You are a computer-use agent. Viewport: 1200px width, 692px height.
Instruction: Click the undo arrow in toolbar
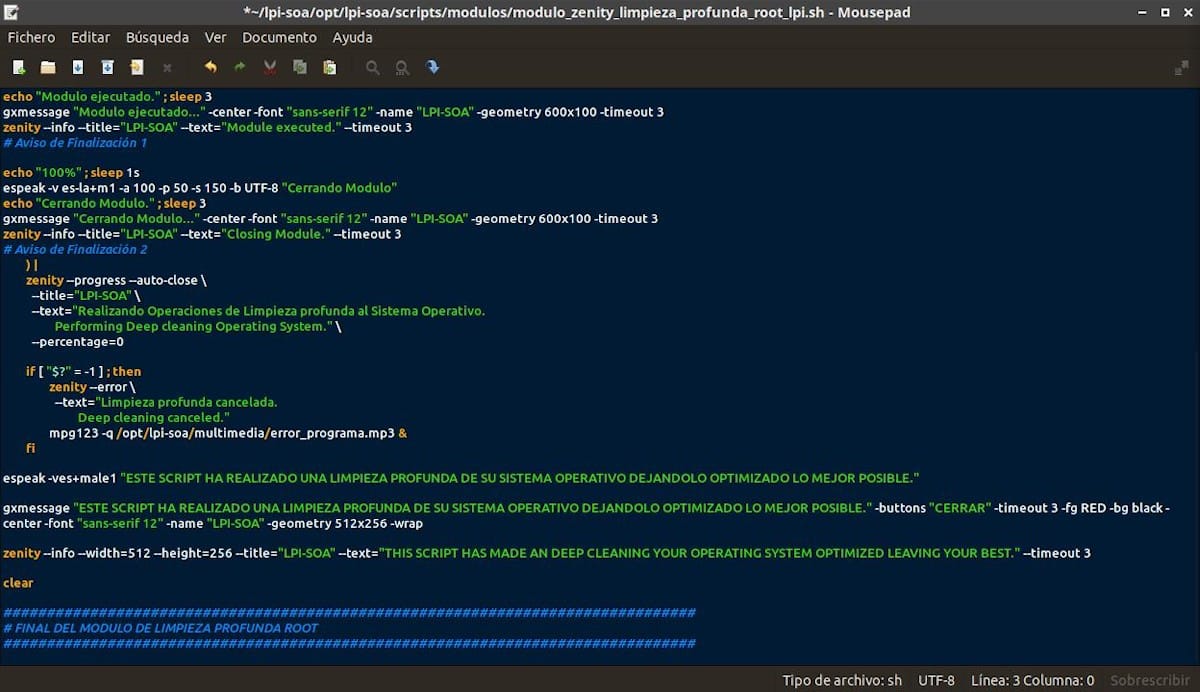coord(210,67)
